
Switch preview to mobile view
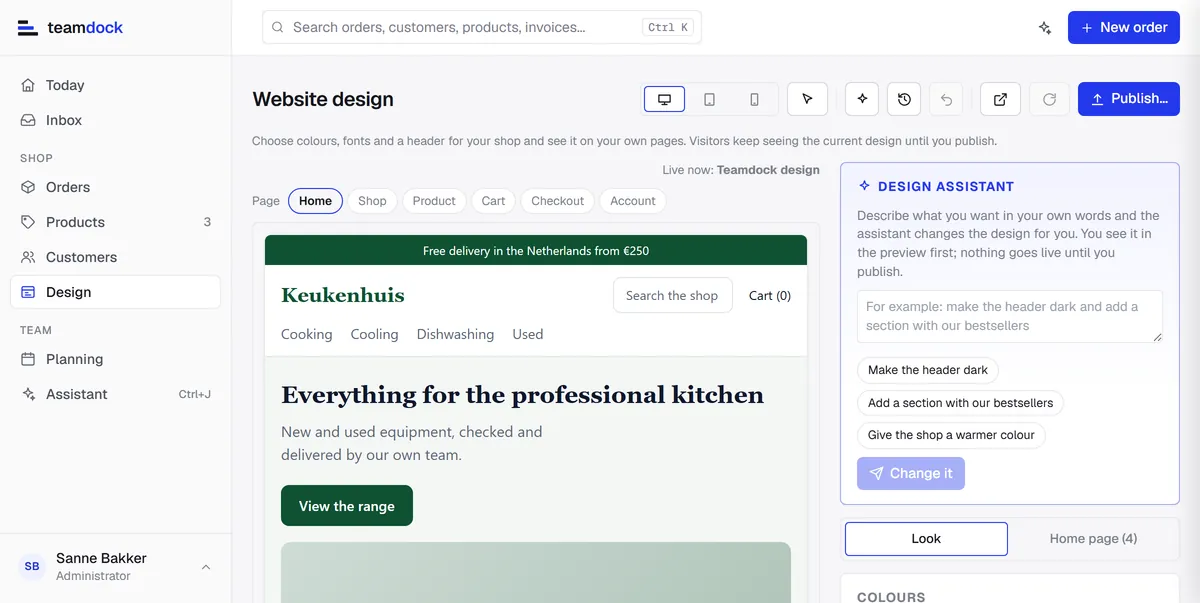click(x=754, y=99)
